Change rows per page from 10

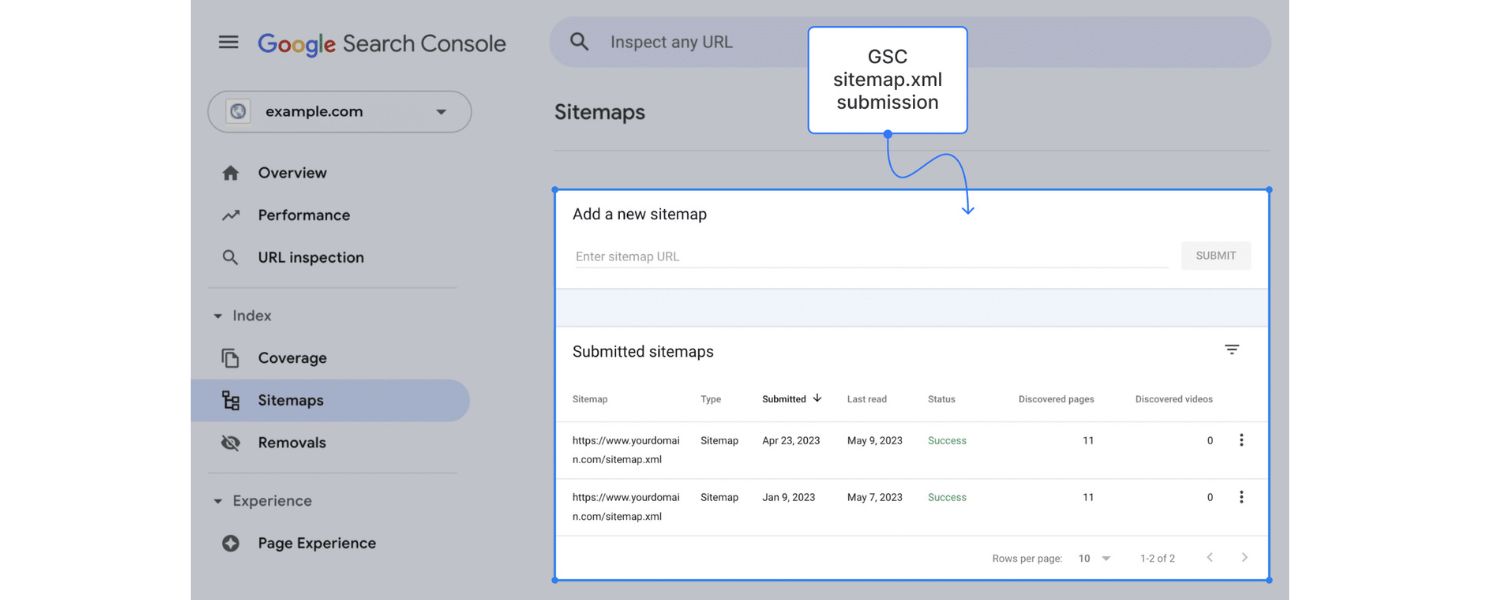point(1092,558)
